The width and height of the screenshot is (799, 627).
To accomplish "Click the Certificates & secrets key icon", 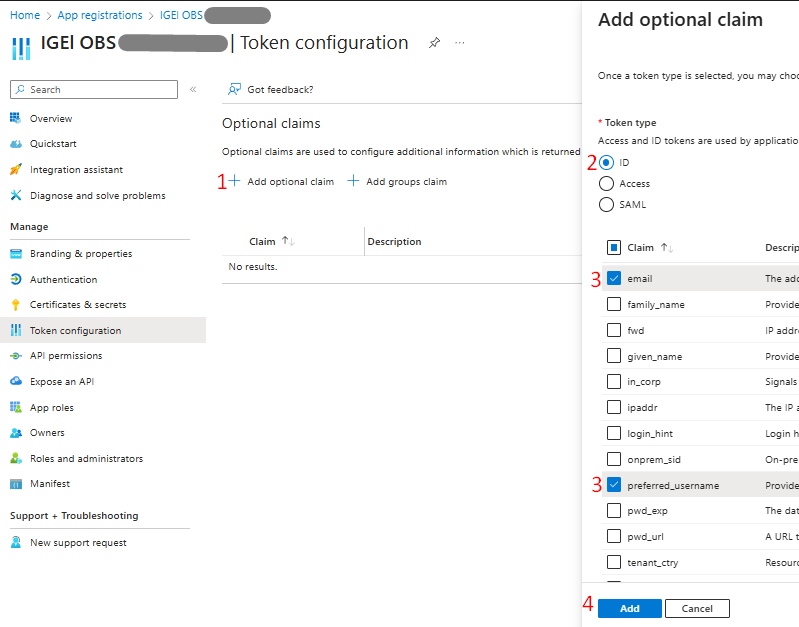I will point(16,305).
